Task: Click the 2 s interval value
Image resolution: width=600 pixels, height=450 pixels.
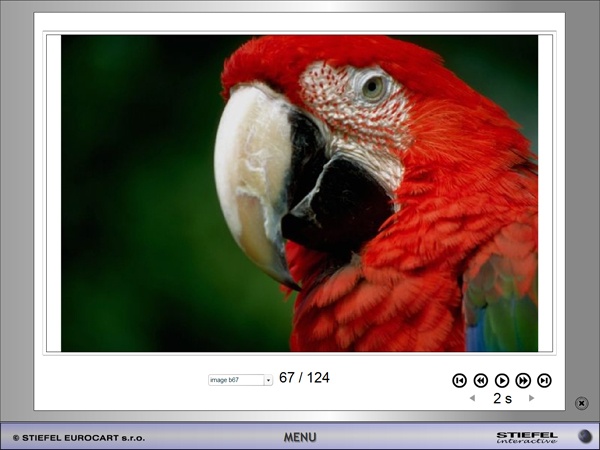Action: click(502, 398)
